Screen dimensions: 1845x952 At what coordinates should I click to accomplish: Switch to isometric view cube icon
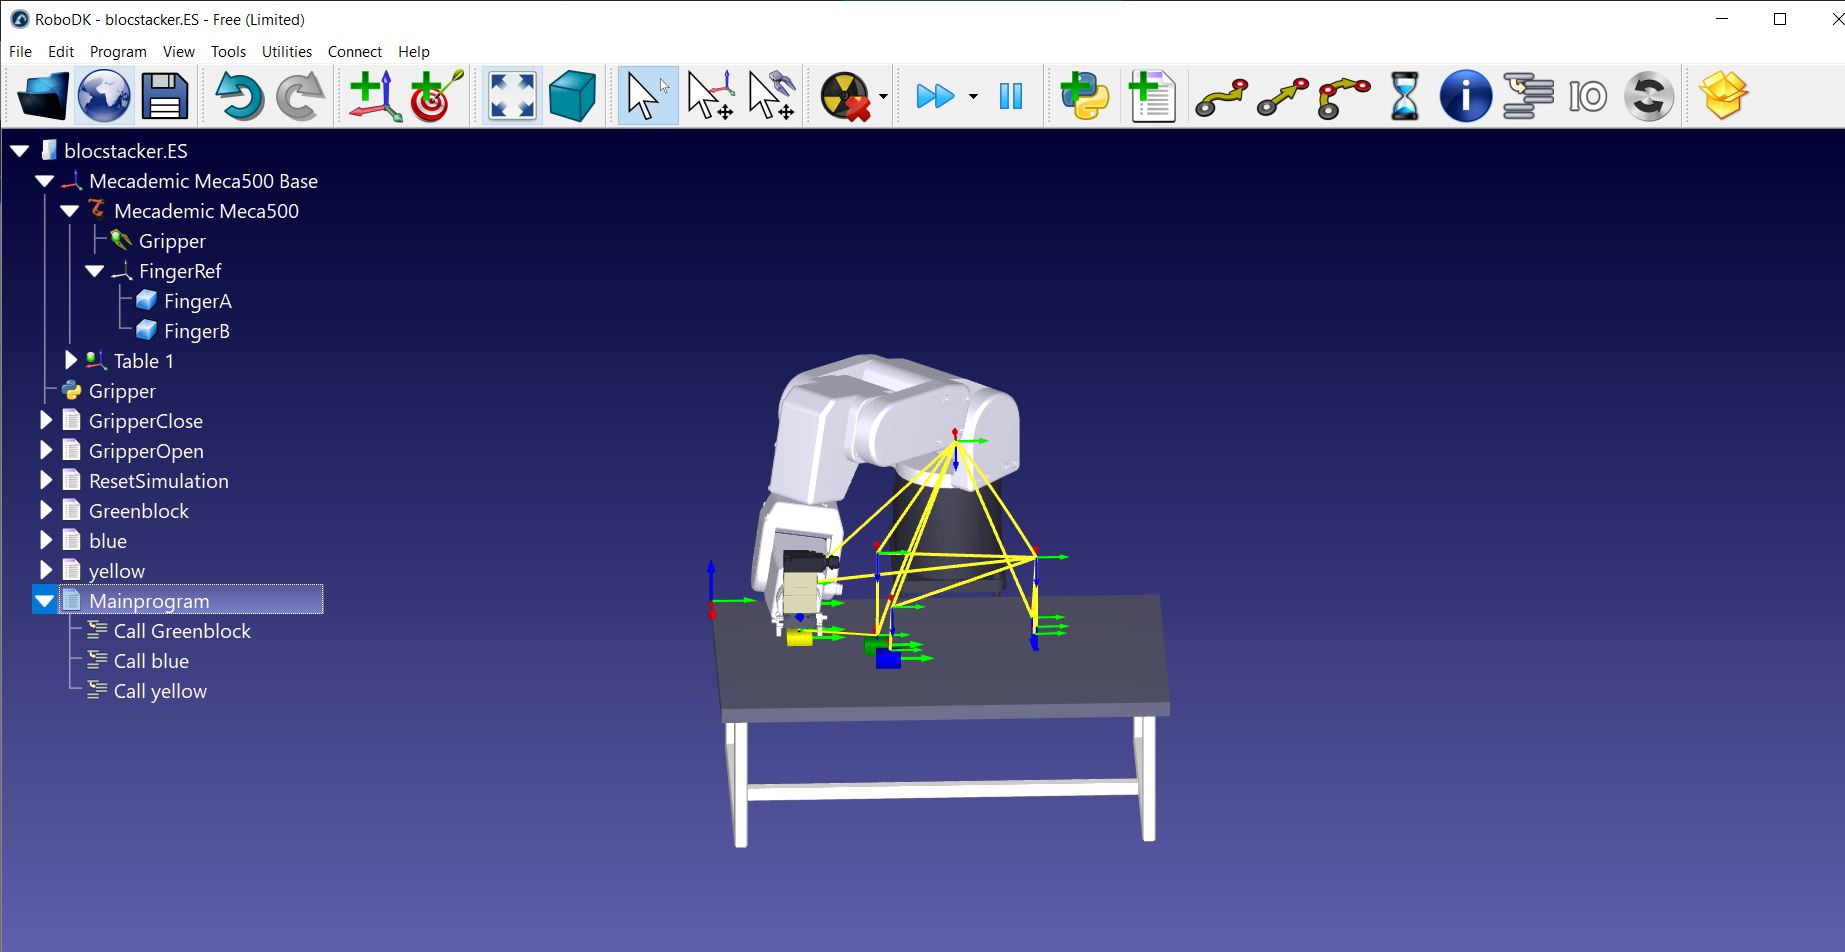pos(572,96)
